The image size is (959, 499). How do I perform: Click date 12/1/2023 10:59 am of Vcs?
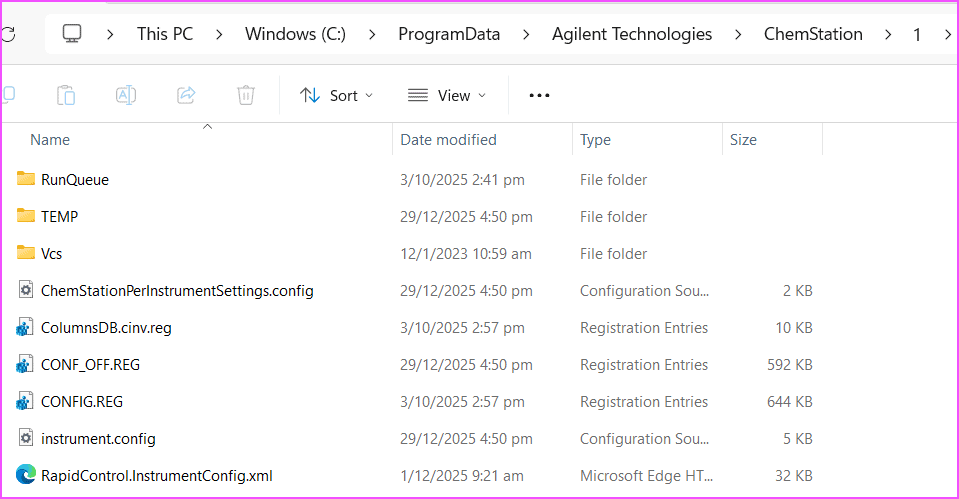[466, 254]
